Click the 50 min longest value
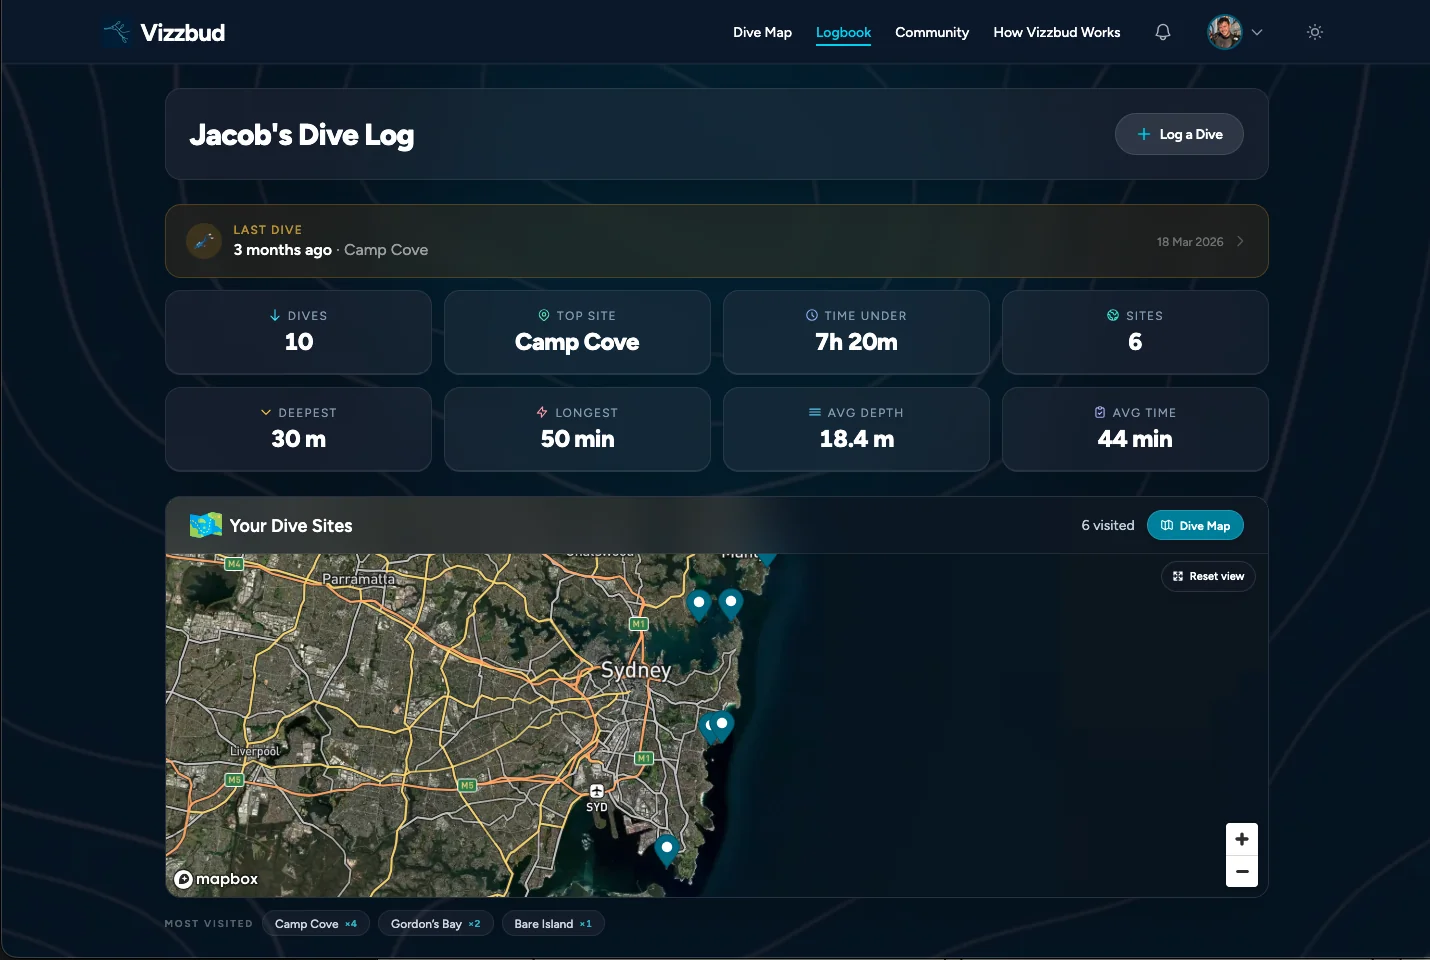The height and width of the screenshot is (960, 1430). click(577, 439)
